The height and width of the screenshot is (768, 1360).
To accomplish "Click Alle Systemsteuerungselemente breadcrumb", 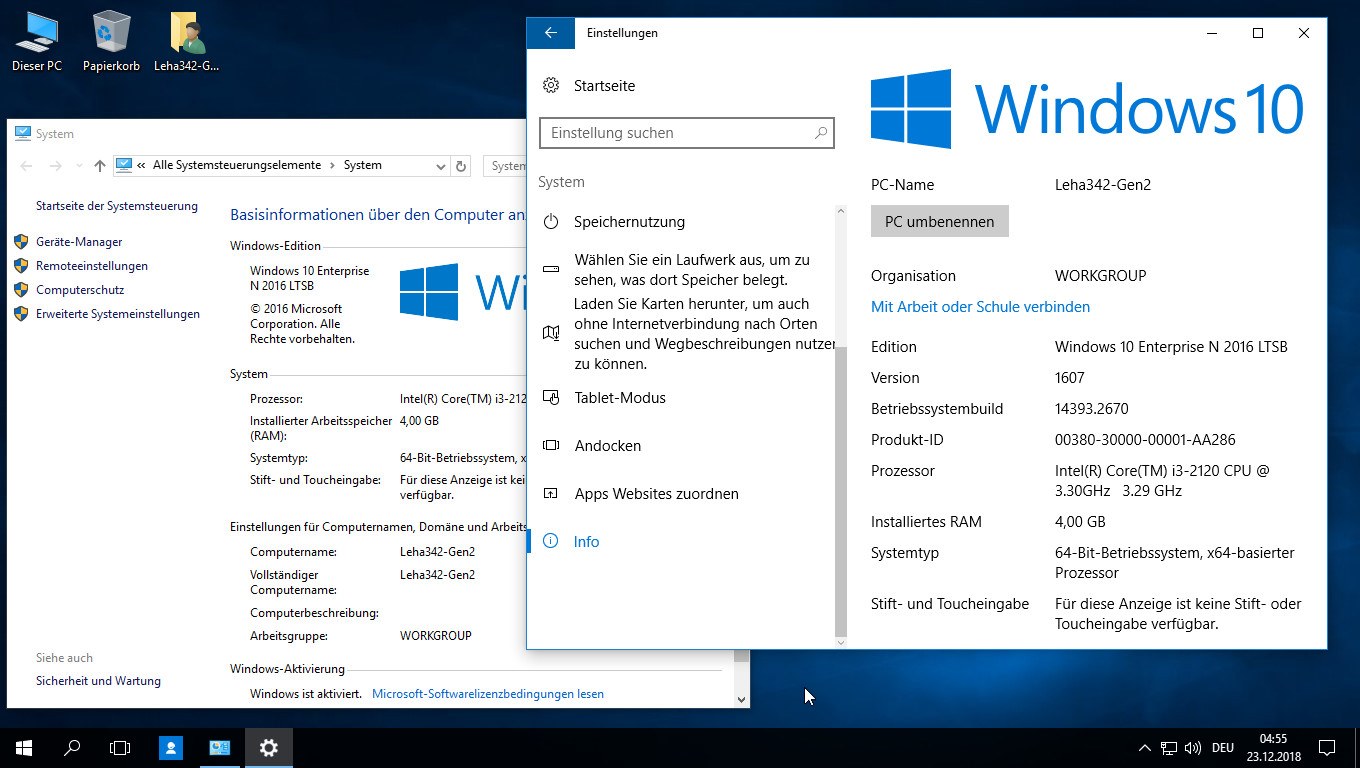I will coord(237,166).
